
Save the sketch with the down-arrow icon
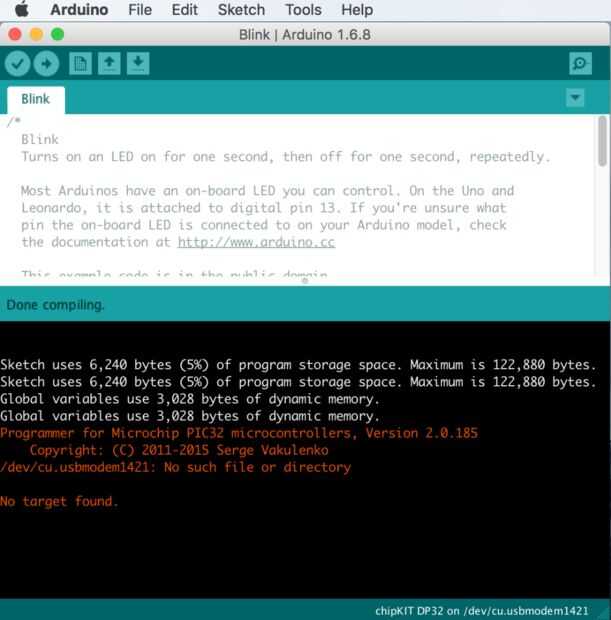[x=138, y=63]
